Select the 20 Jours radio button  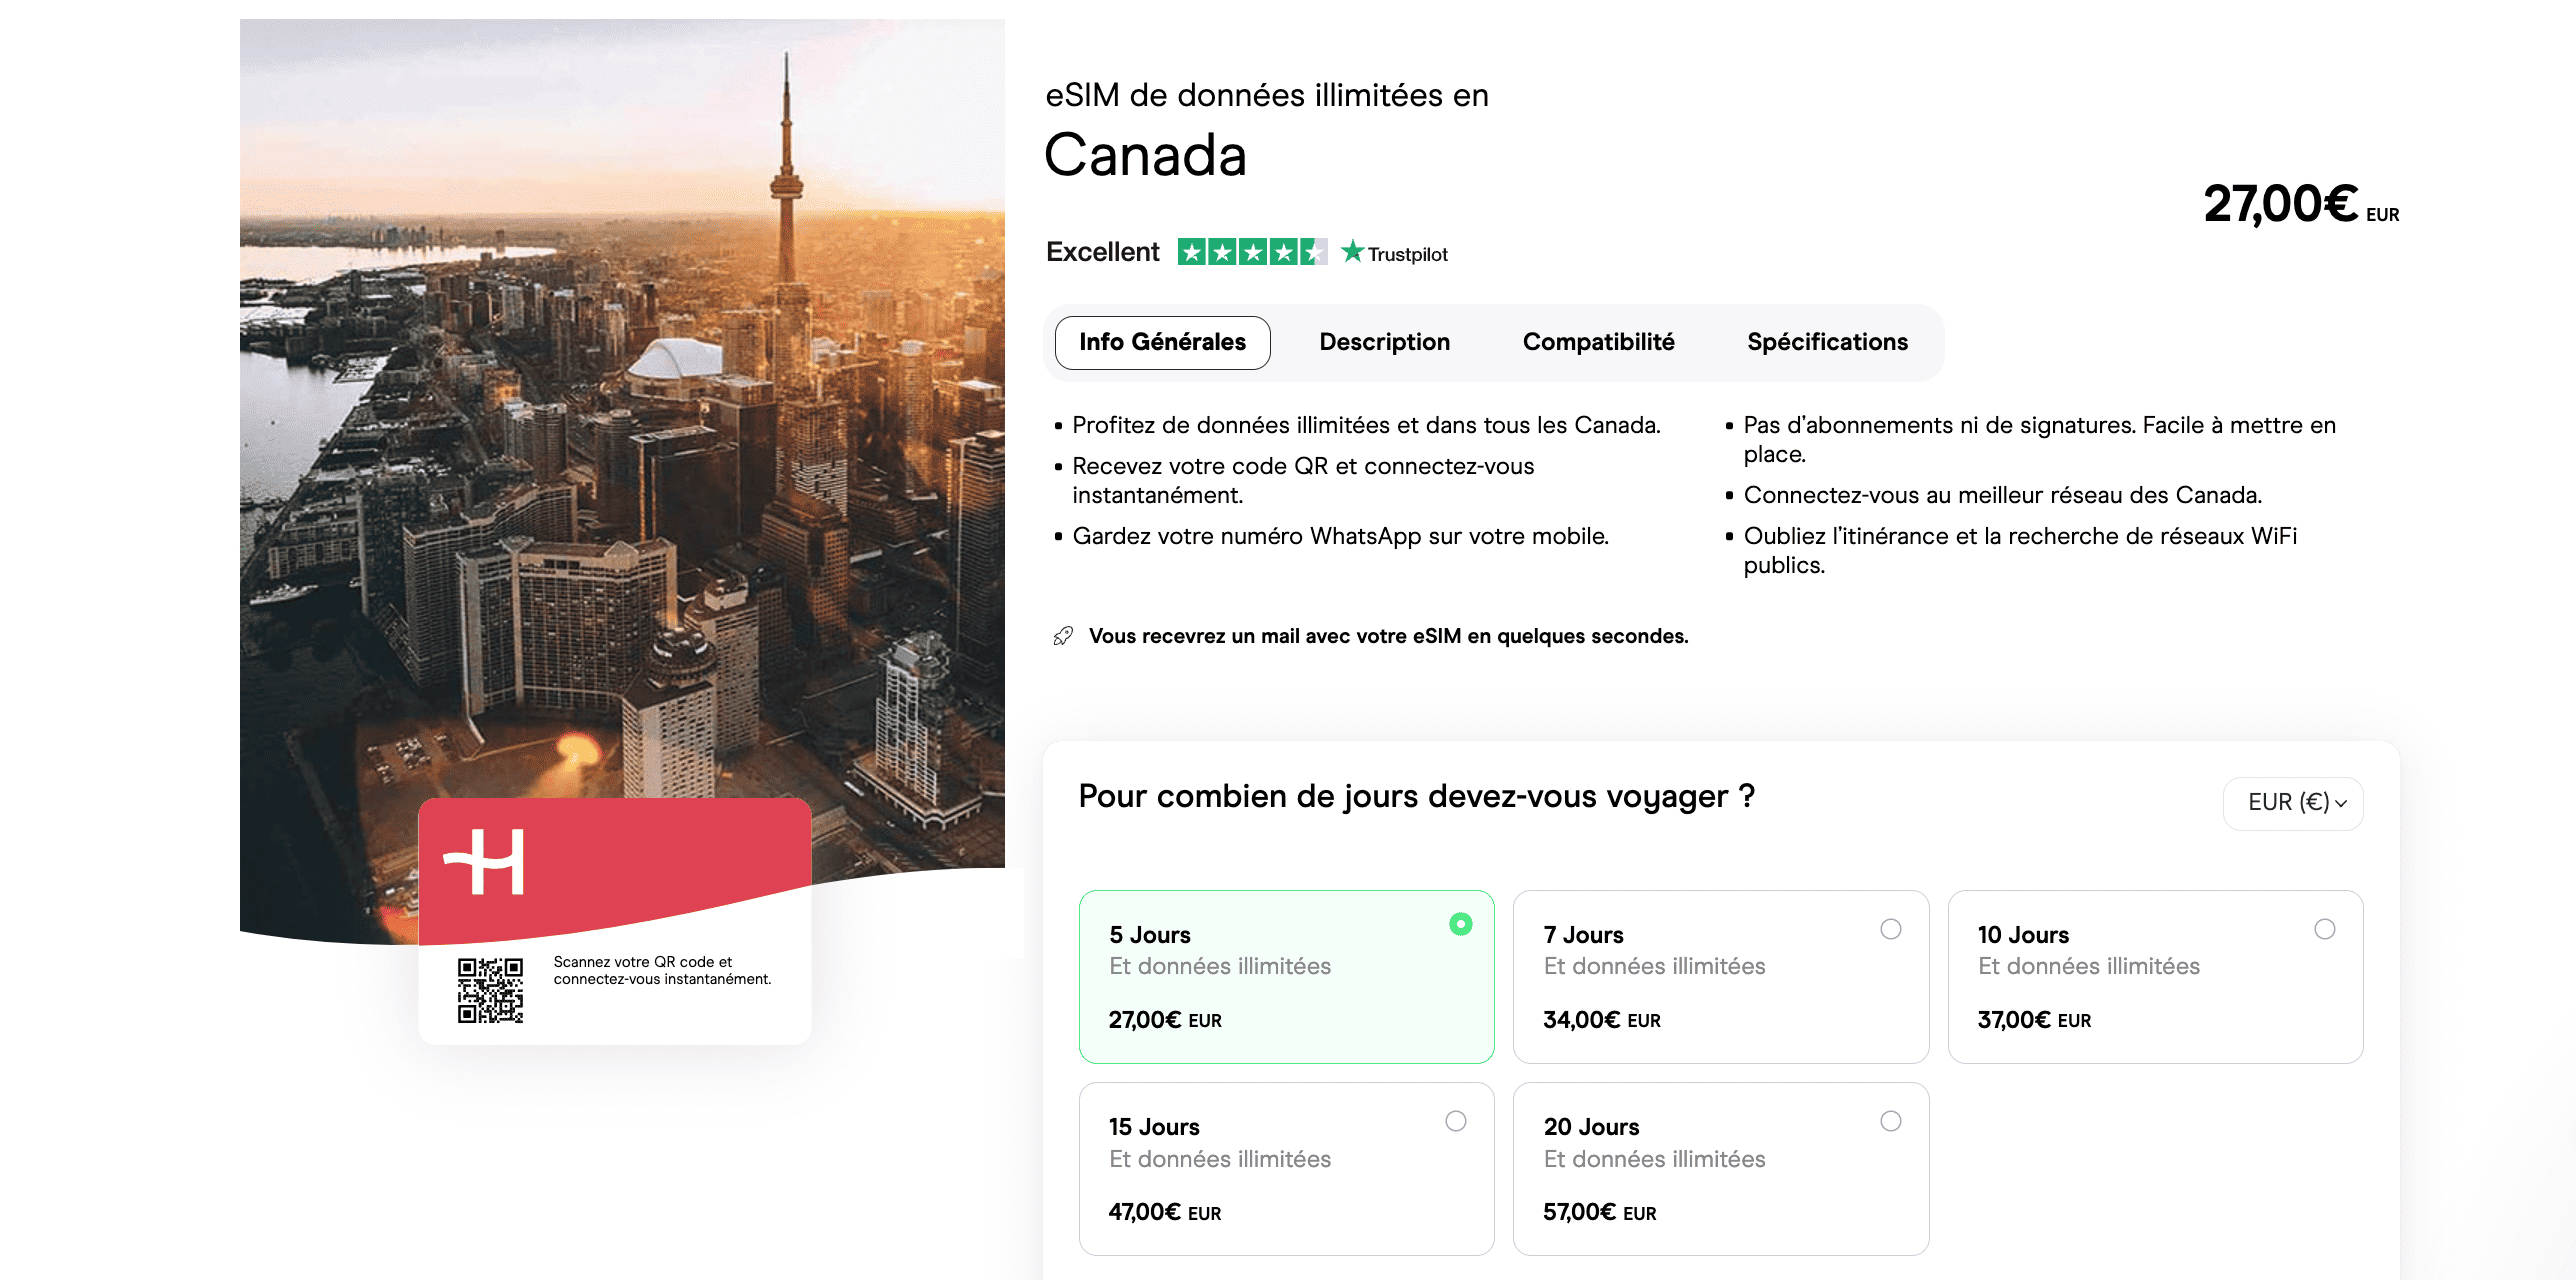(x=1890, y=1121)
